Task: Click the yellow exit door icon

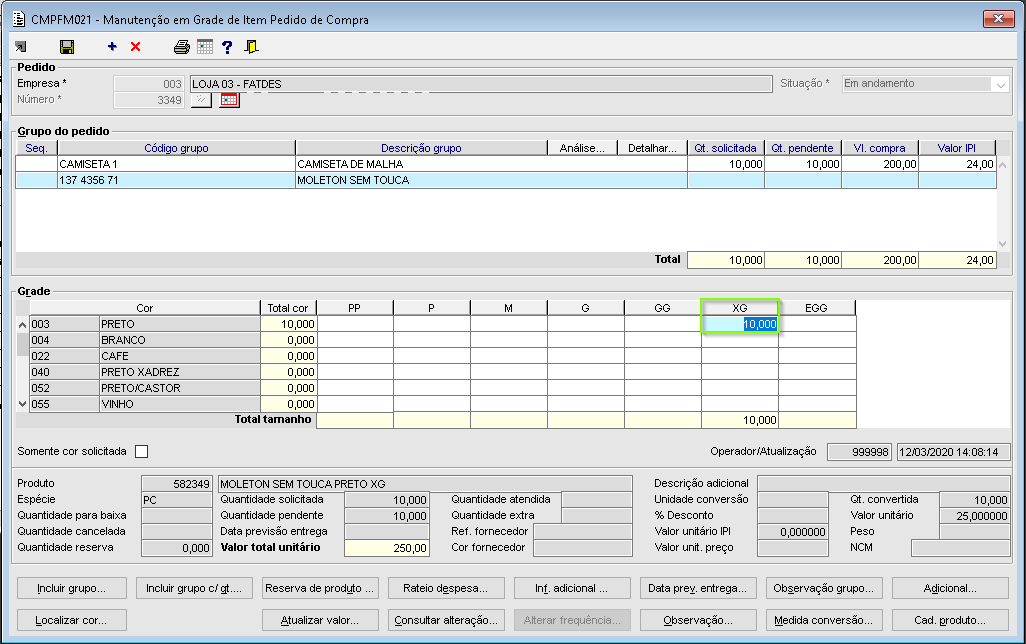Action: pyautogui.click(x=251, y=47)
